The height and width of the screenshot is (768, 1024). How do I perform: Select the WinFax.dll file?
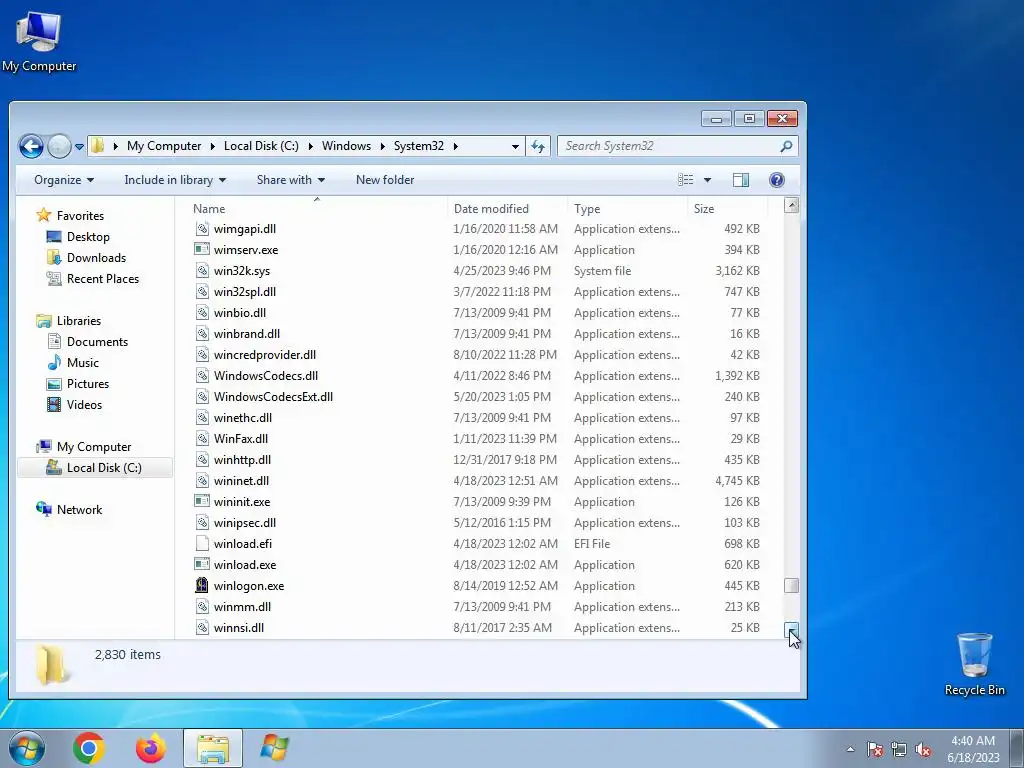240,439
